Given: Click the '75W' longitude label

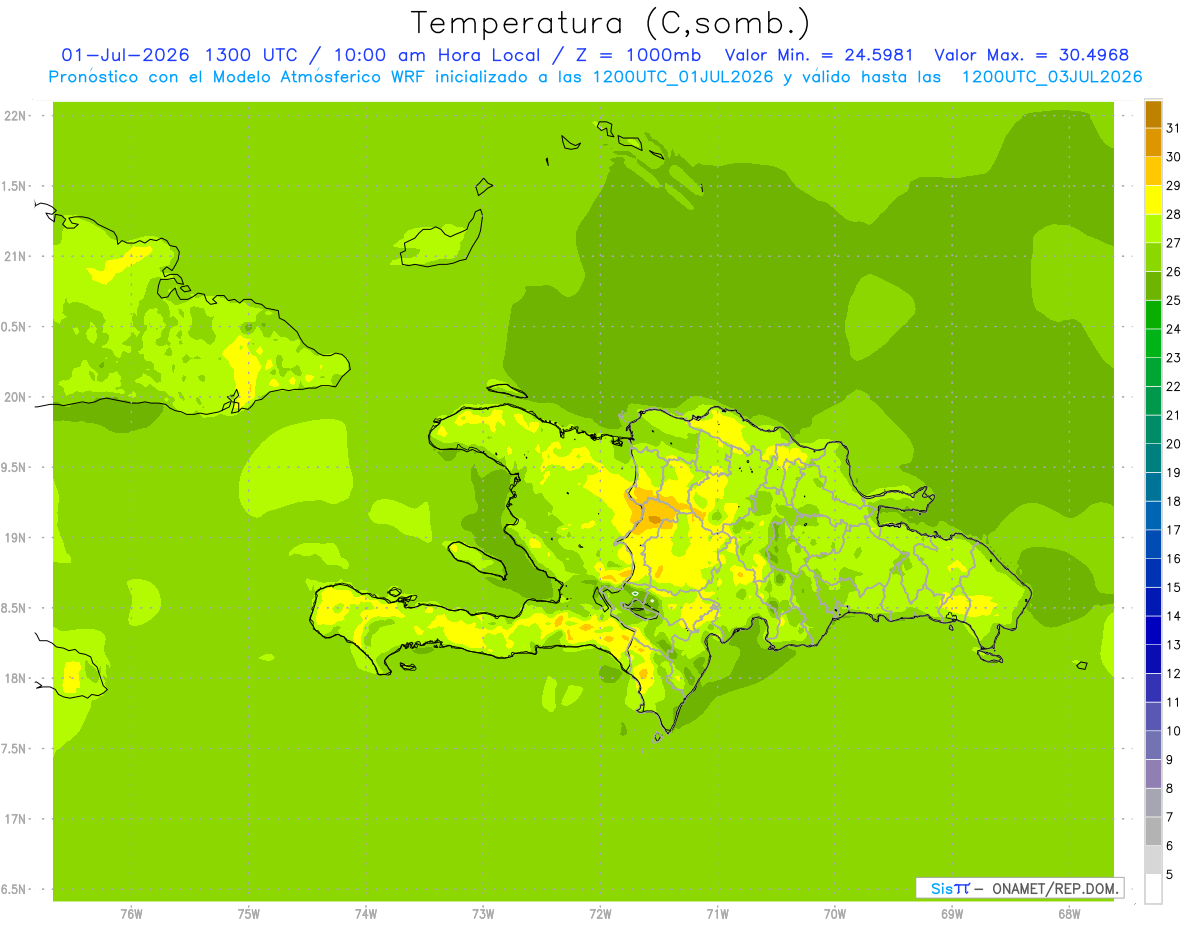Looking at the screenshot, I should pyautogui.click(x=249, y=913).
